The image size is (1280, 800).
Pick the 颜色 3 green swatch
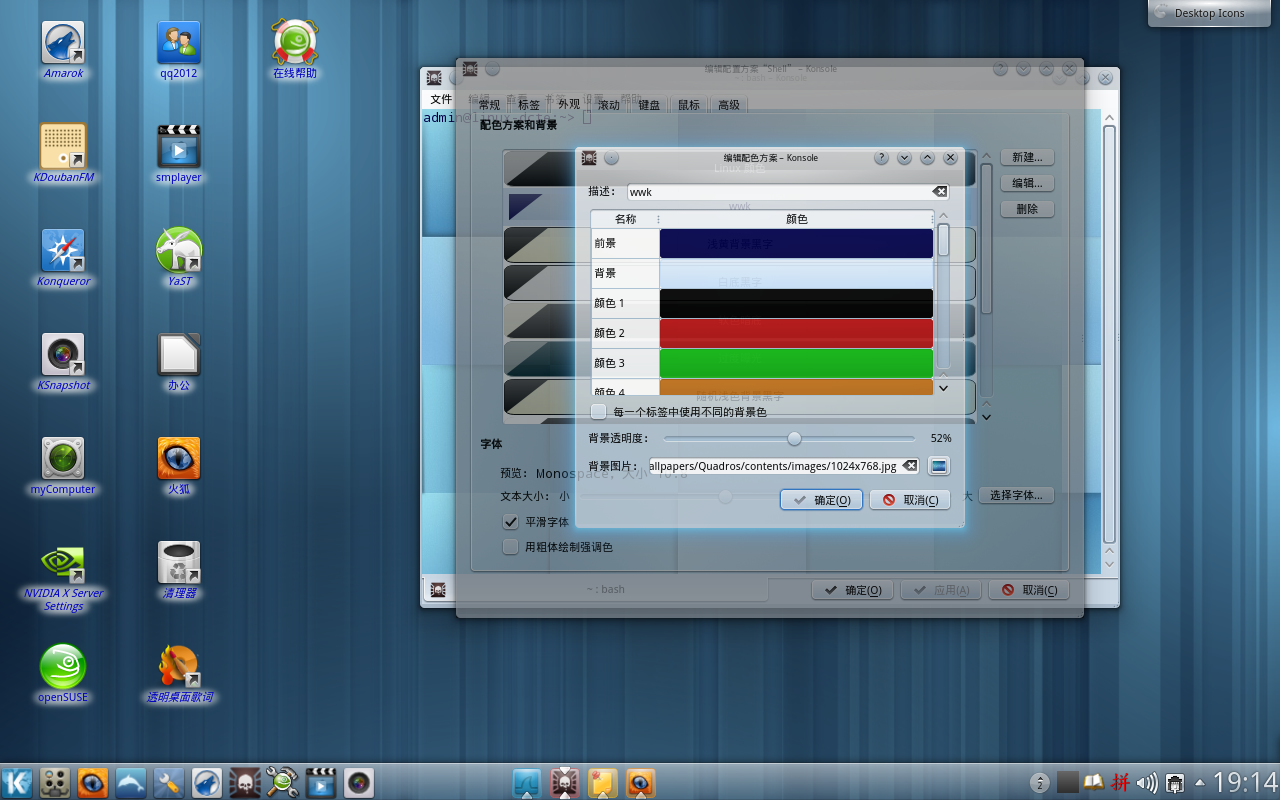(x=796, y=363)
